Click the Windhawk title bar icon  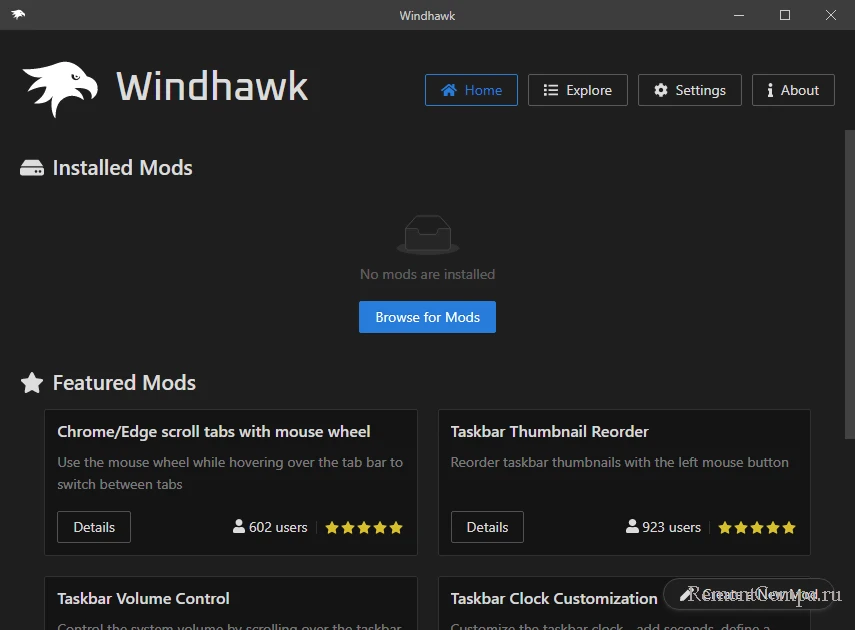click(19, 15)
